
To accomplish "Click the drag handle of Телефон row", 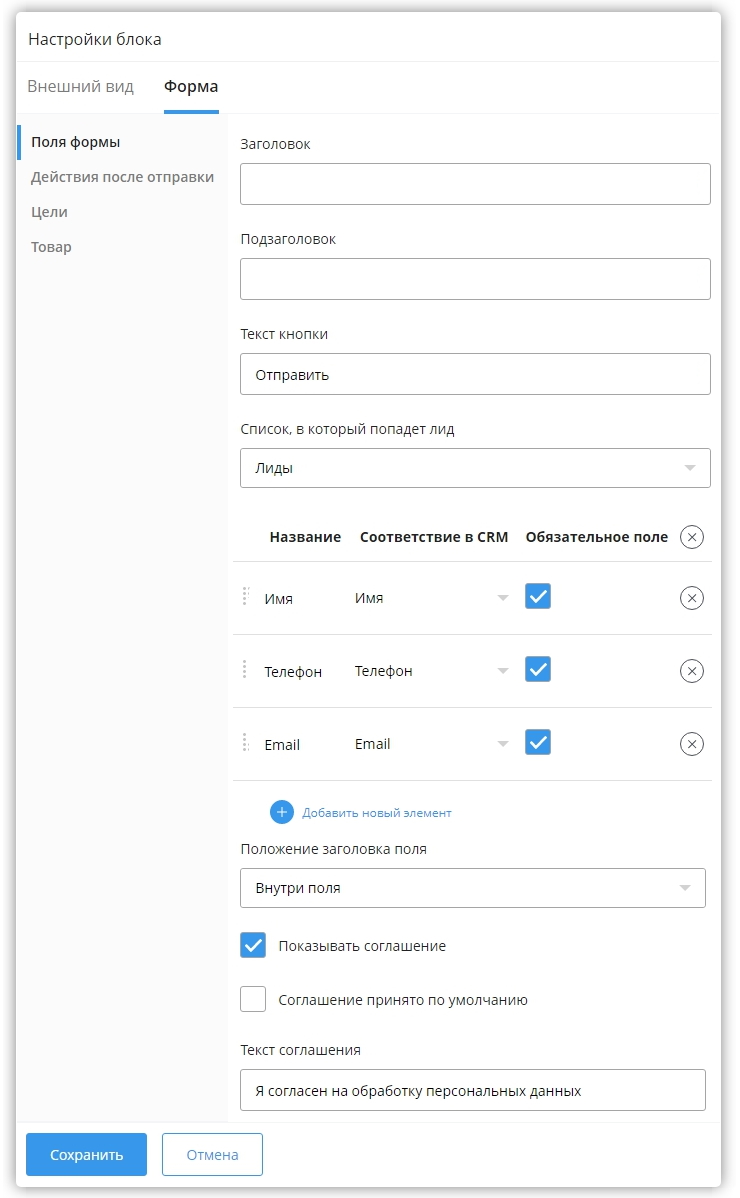I will coord(245,670).
